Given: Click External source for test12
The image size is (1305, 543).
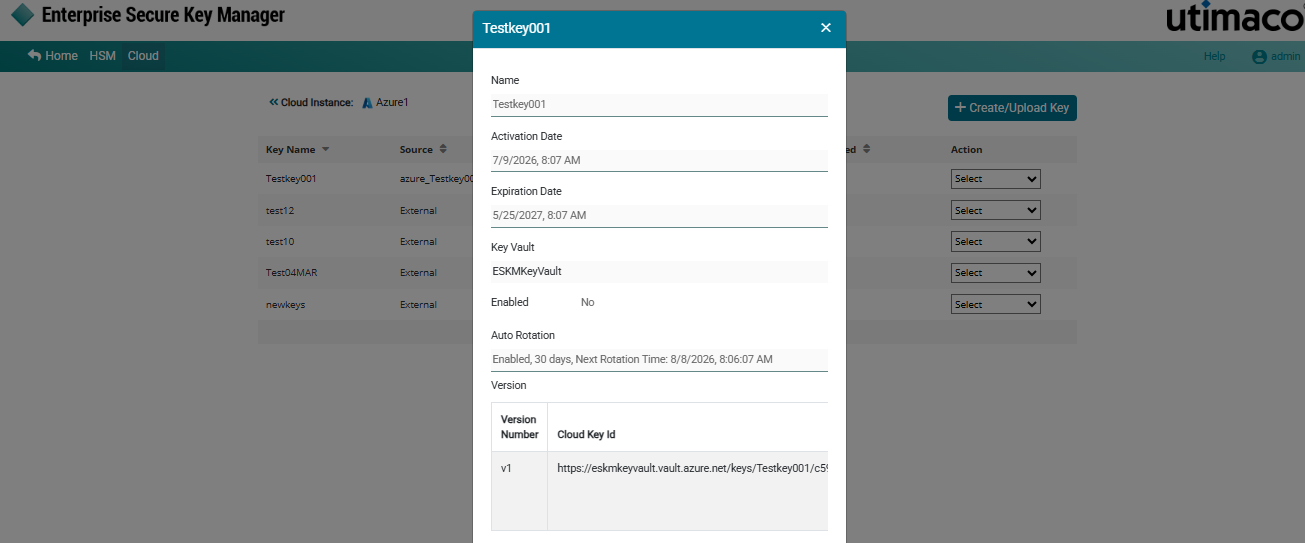Looking at the screenshot, I should 418,211.
